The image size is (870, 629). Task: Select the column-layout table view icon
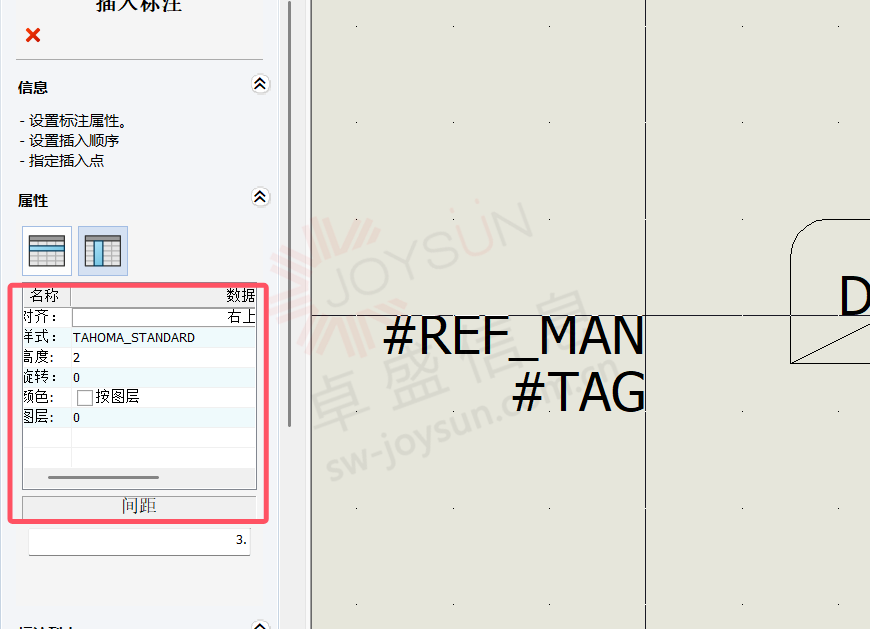(x=103, y=251)
